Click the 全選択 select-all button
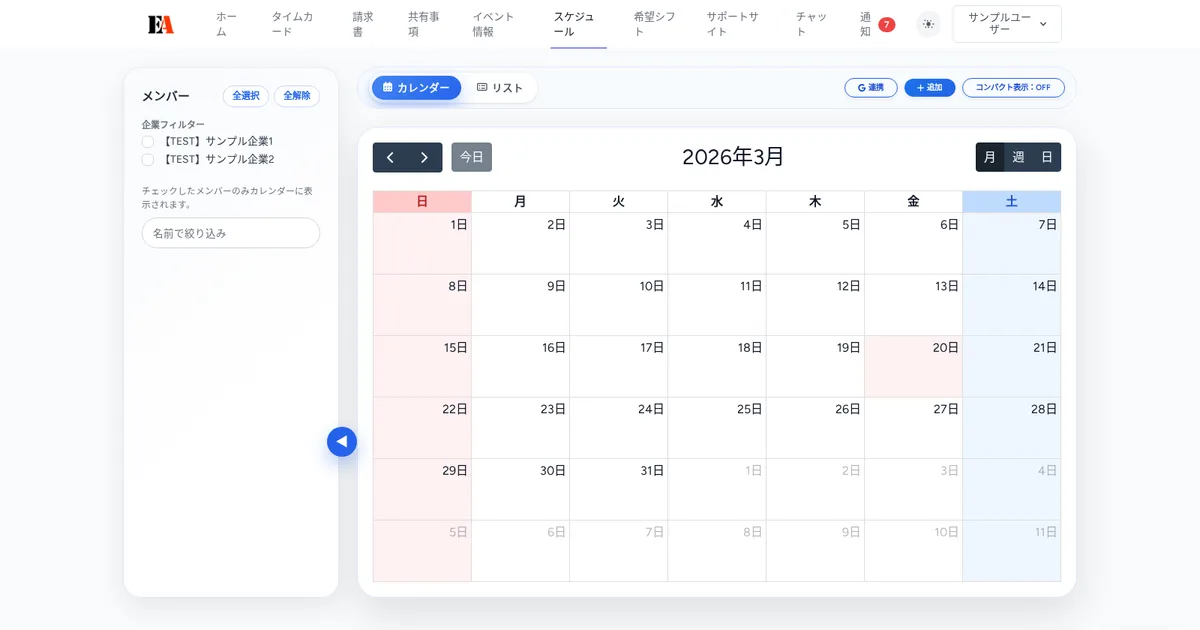1200x630 pixels. tap(245, 96)
